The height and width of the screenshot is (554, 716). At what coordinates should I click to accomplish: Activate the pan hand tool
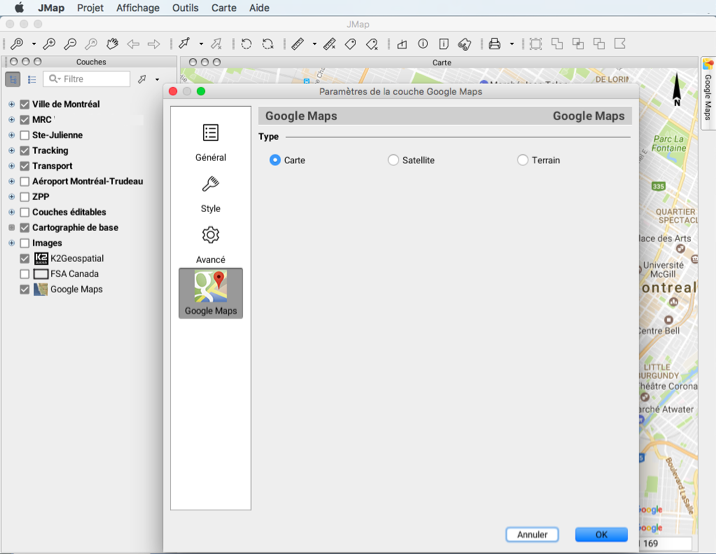112,44
